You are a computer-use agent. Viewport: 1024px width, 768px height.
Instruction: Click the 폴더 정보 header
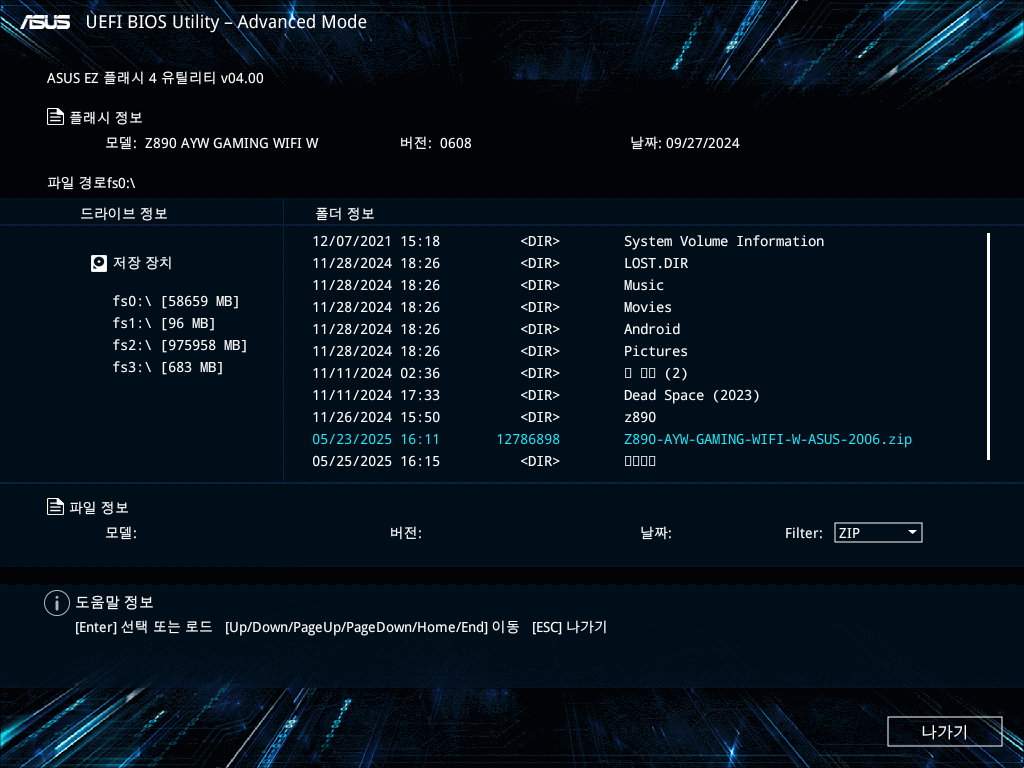click(344, 214)
